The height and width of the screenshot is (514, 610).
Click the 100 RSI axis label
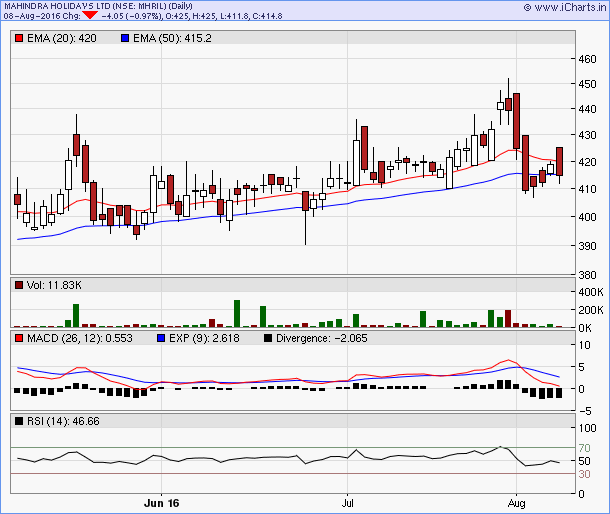587,428
